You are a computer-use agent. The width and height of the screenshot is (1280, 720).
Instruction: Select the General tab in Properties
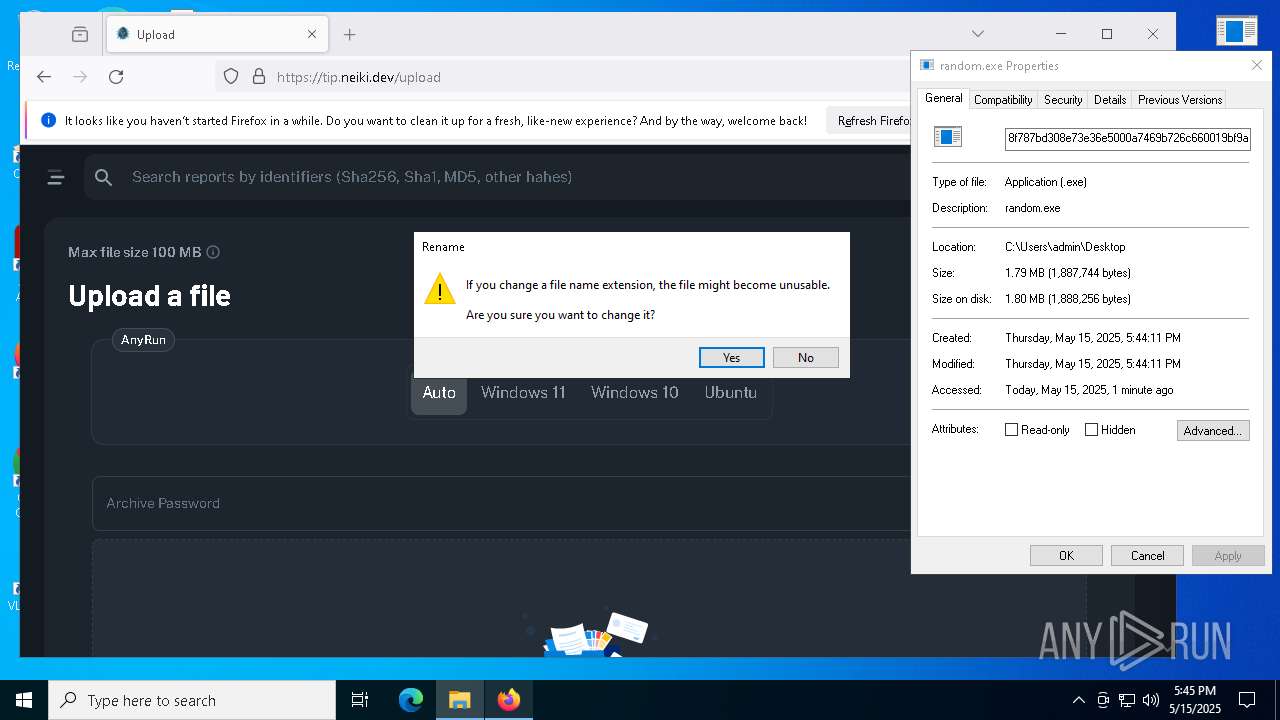point(943,98)
